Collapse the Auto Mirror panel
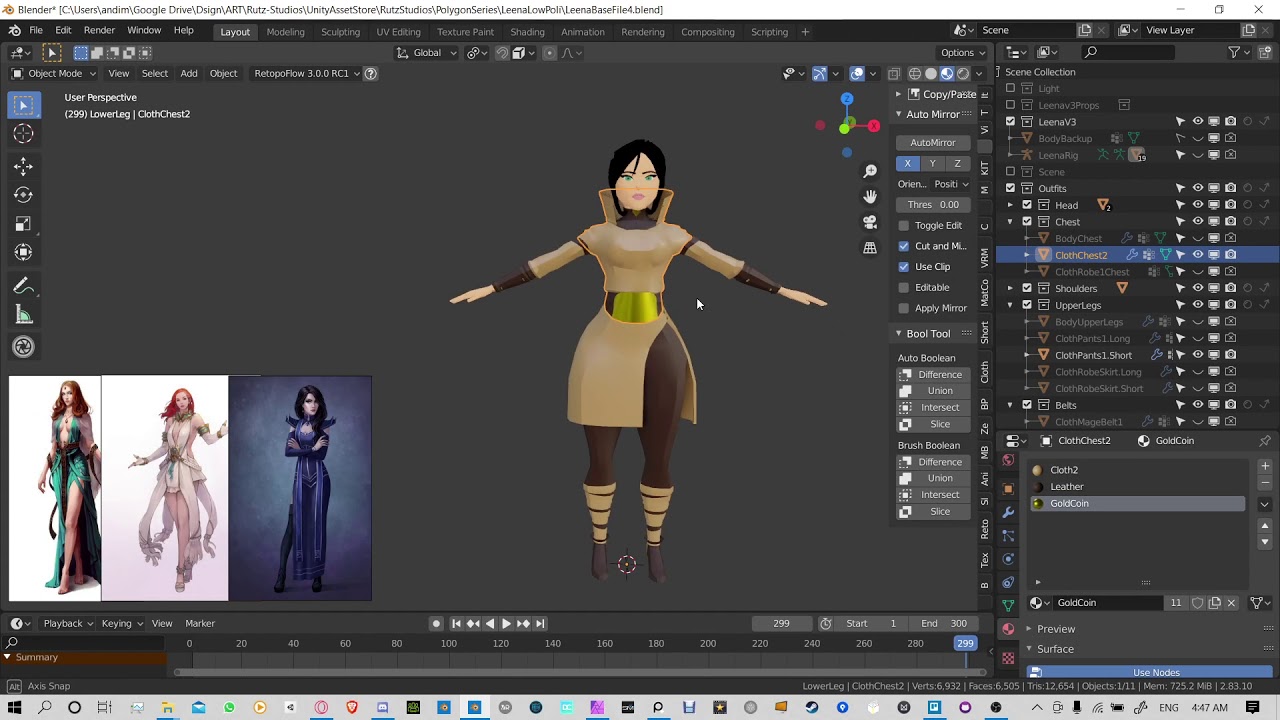 point(898,114)
